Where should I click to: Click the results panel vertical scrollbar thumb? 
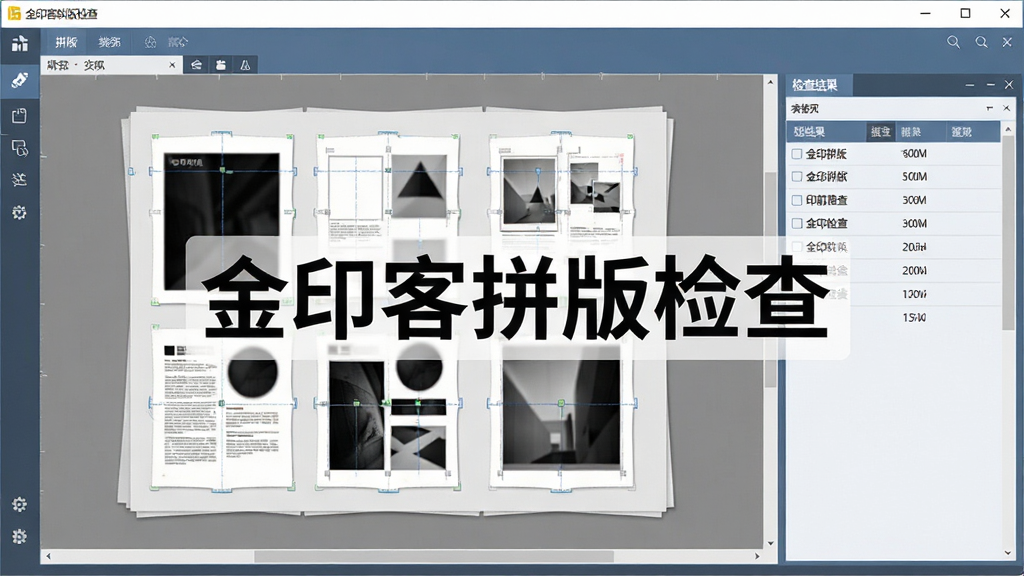tap(1008, 232)
